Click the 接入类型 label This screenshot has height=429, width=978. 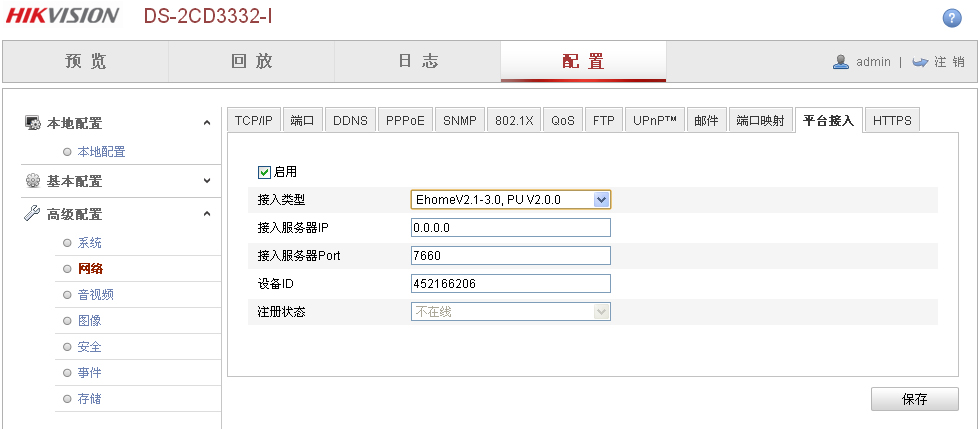tap(281, 200)
